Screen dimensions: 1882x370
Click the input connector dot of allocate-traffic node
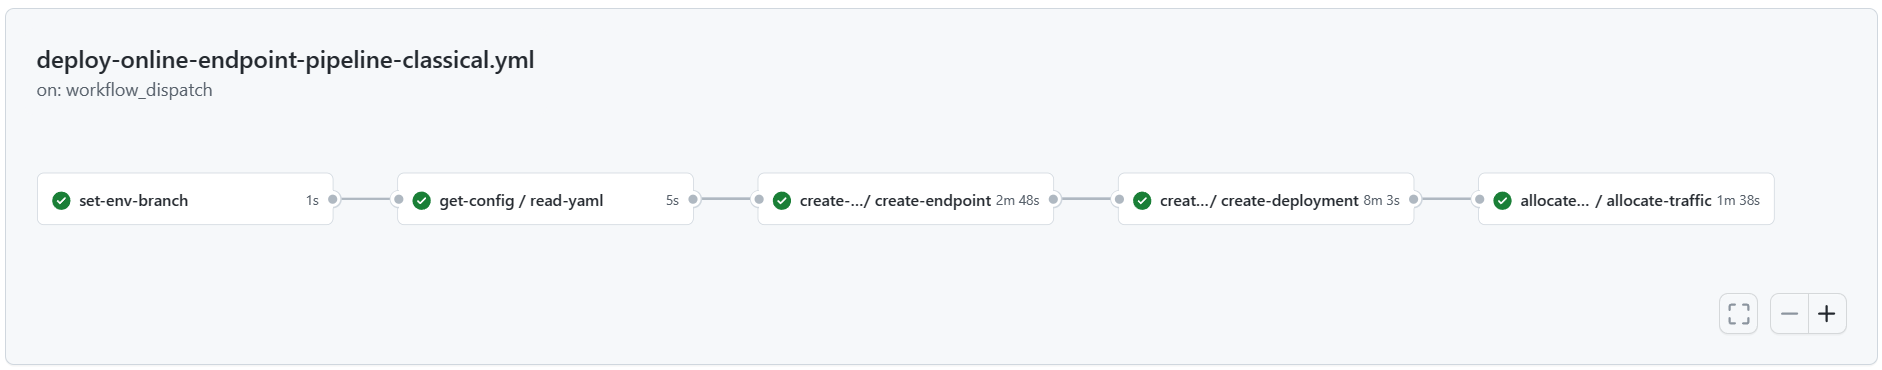(1479, 199)
